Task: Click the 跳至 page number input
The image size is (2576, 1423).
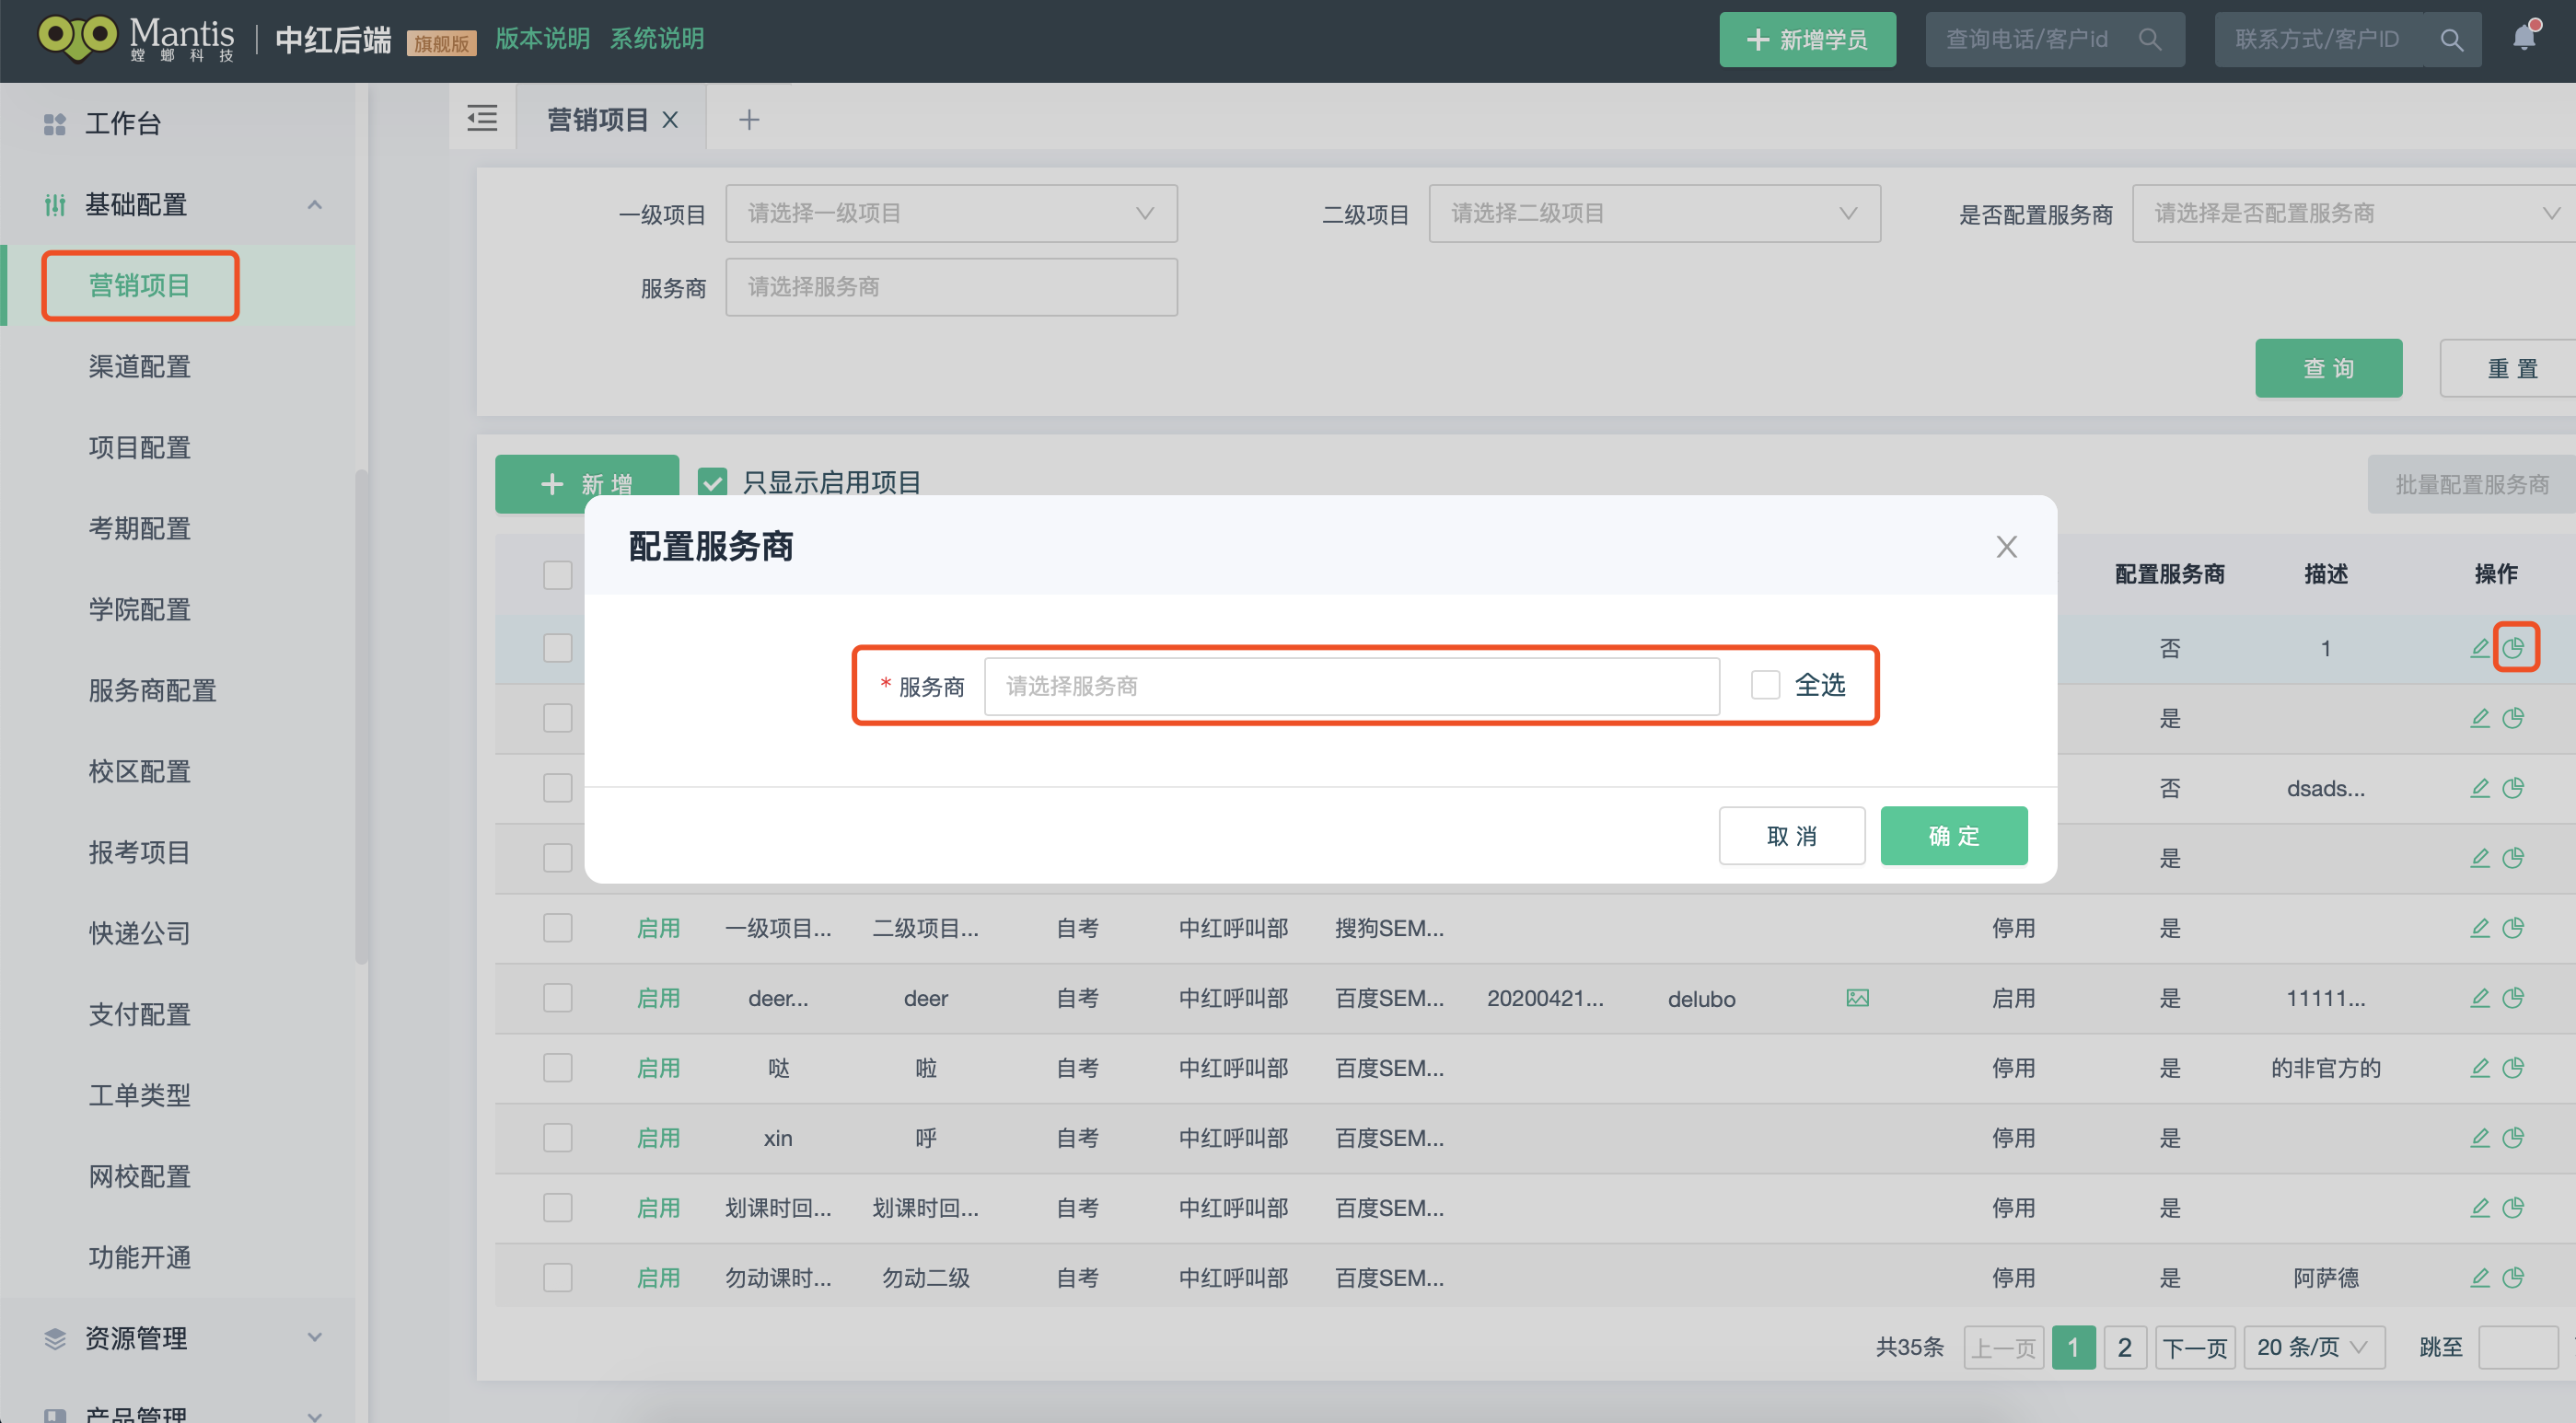Action: coord(2518,1347)
